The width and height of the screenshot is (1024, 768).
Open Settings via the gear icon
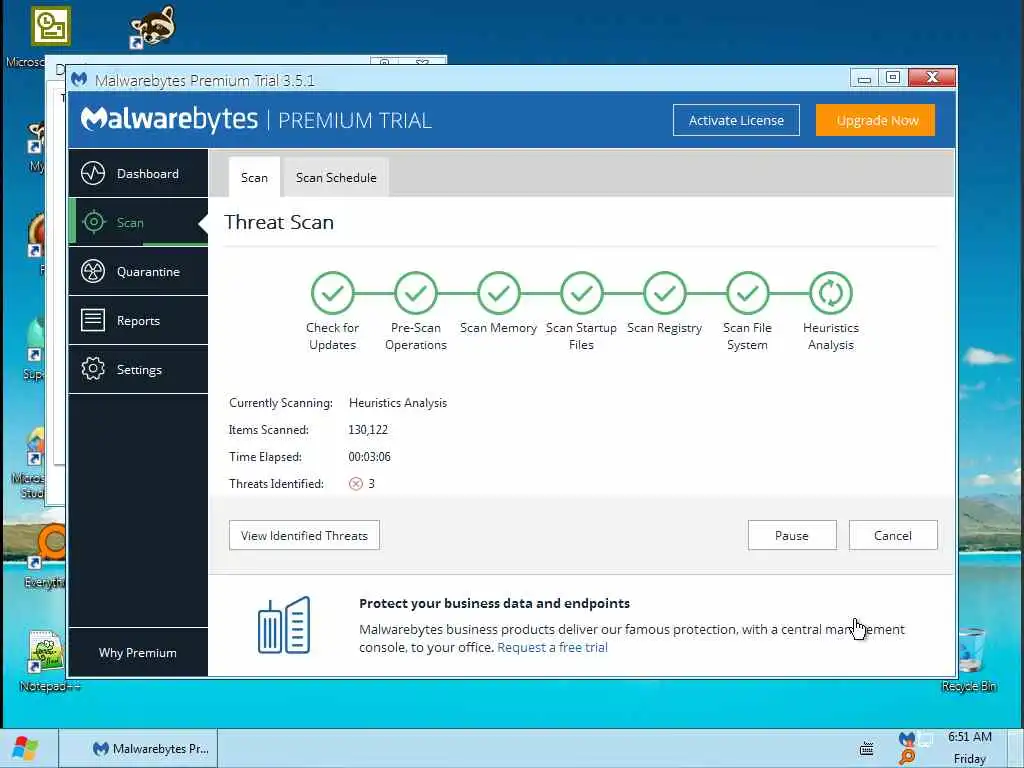click(93, 369)
